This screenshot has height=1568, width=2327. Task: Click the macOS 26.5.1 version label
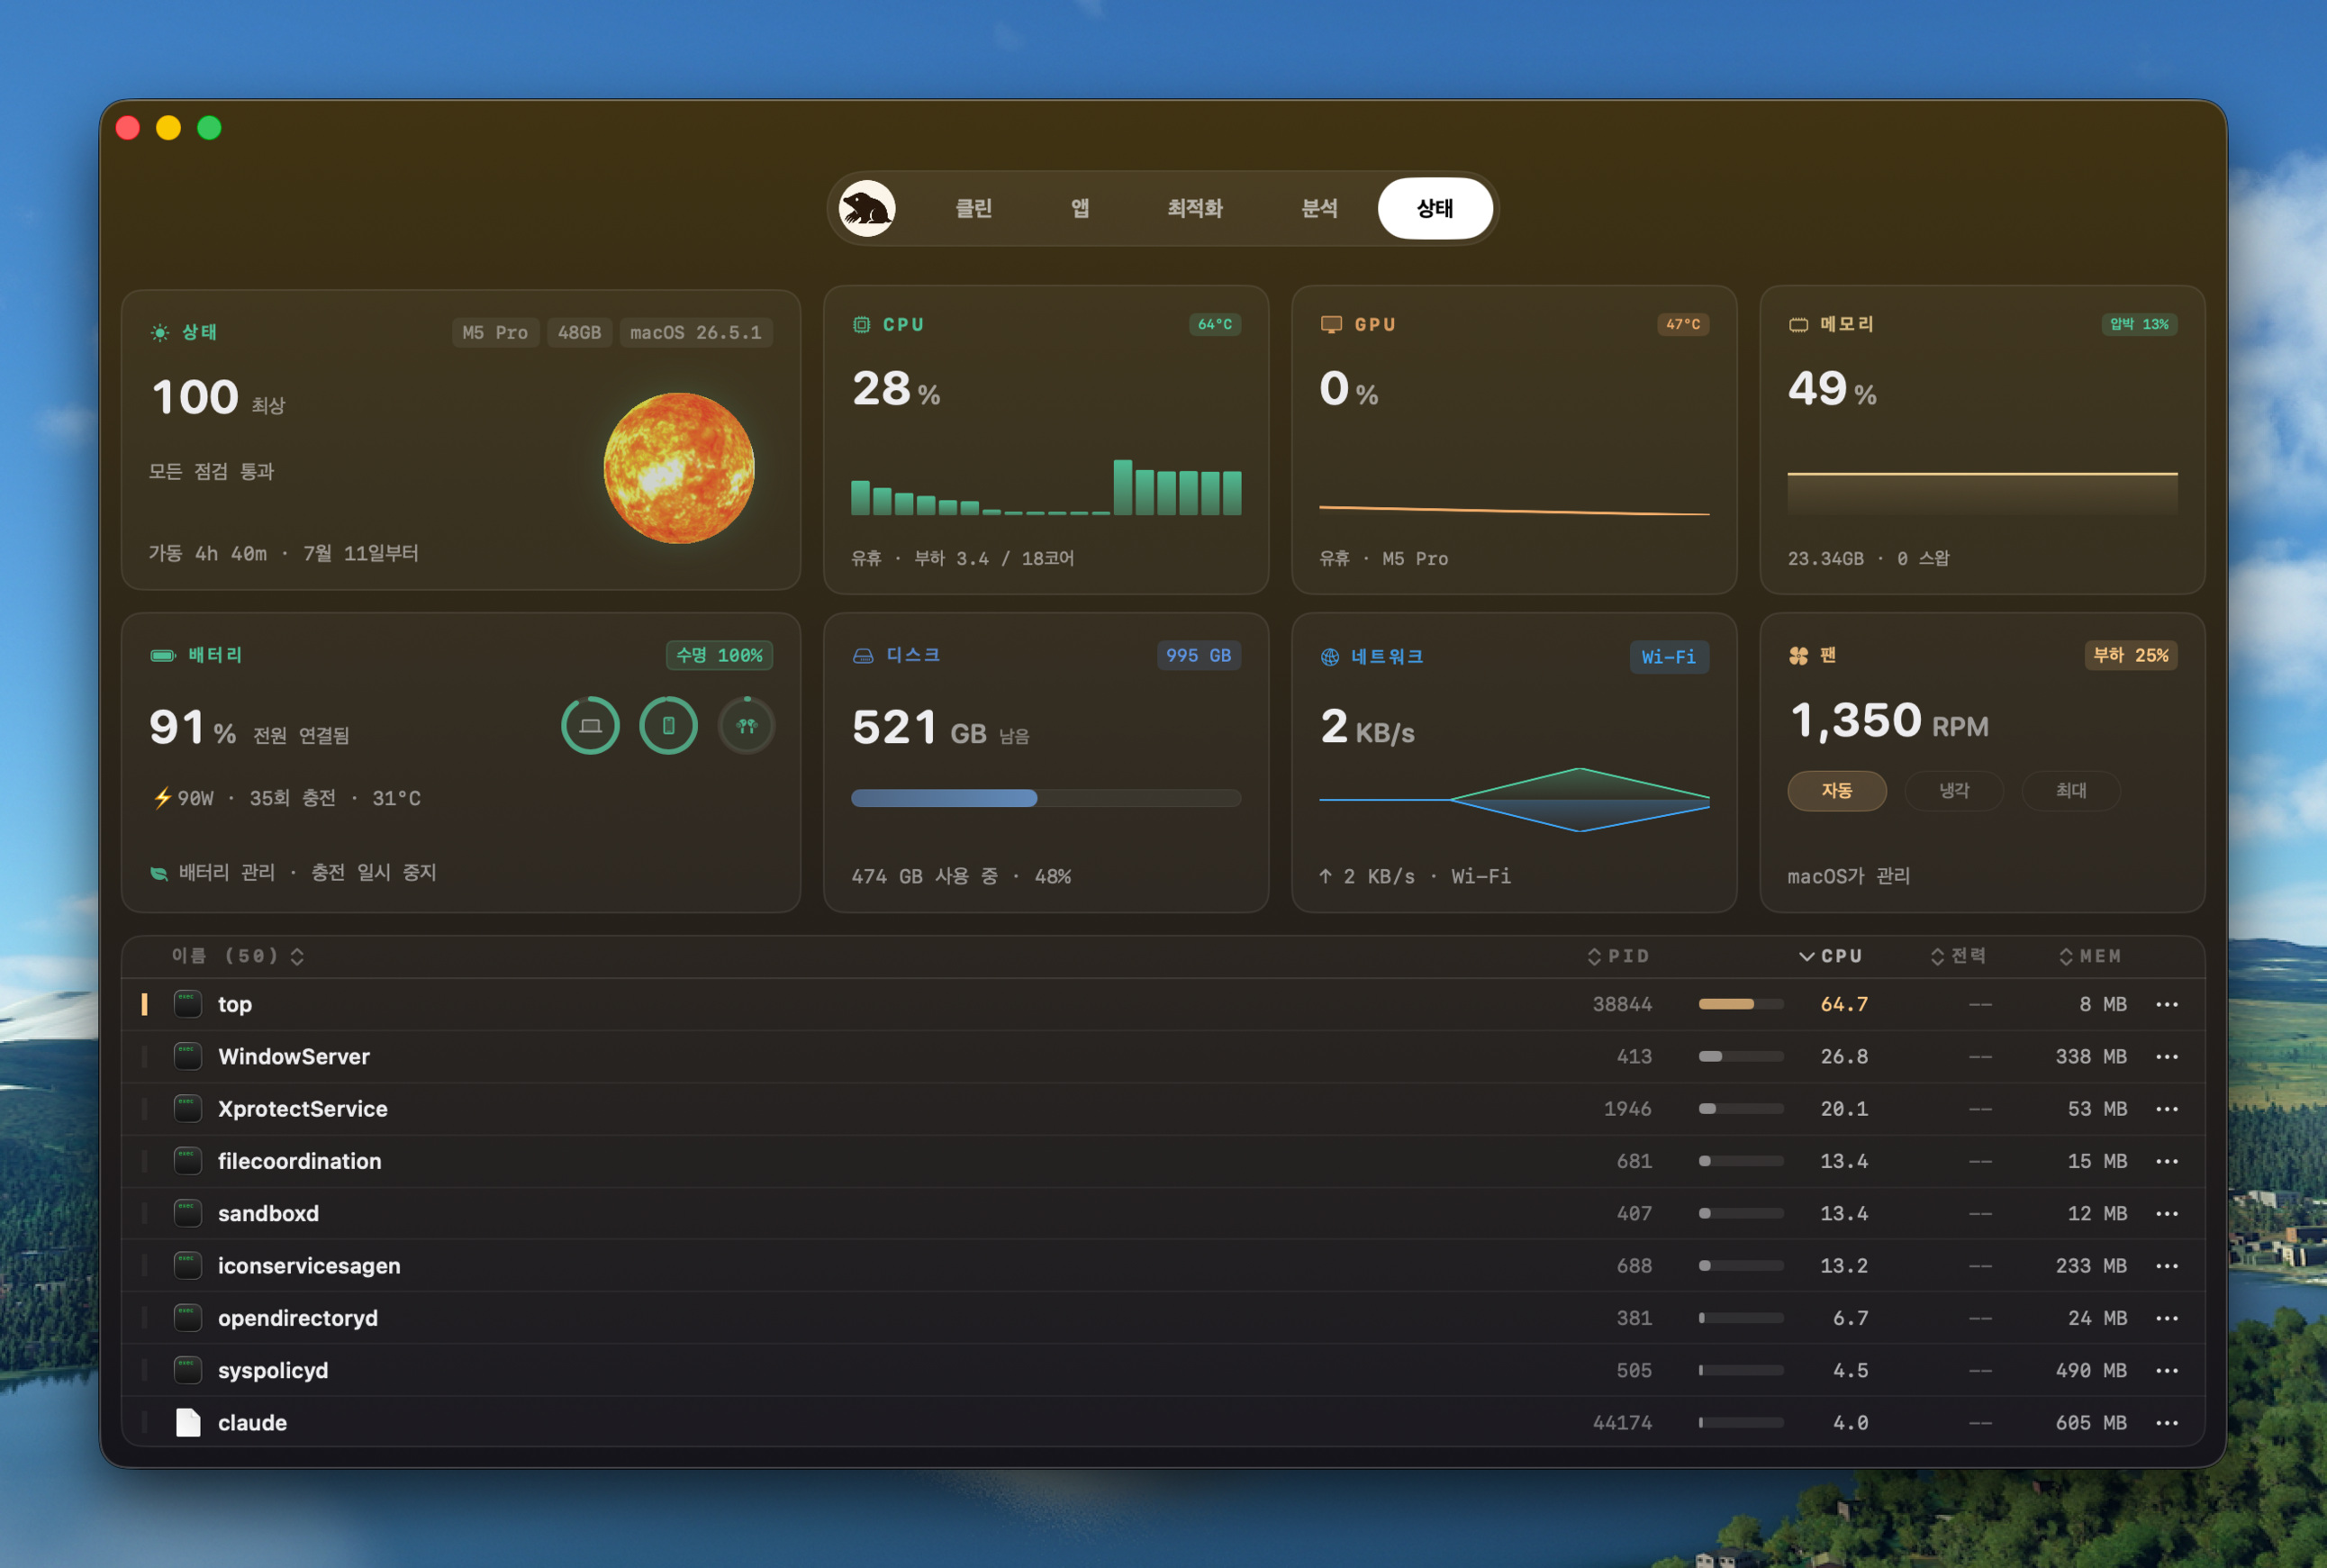[696, 332]
